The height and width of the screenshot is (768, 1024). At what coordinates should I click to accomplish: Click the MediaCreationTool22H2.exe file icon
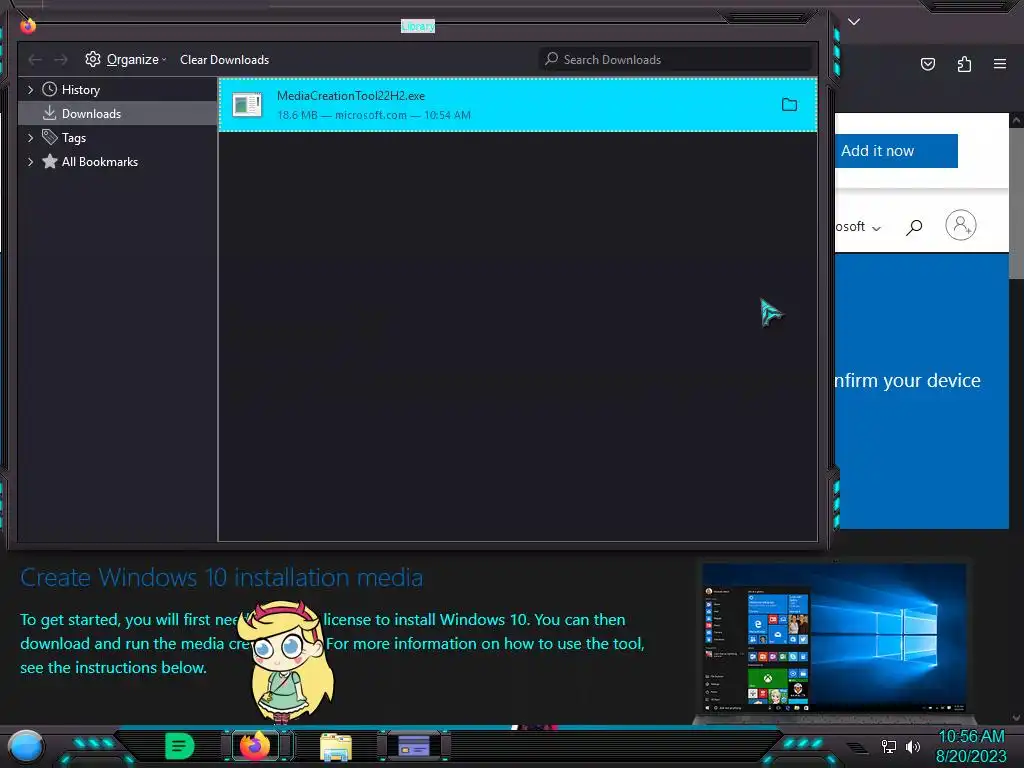pos(247,104)
